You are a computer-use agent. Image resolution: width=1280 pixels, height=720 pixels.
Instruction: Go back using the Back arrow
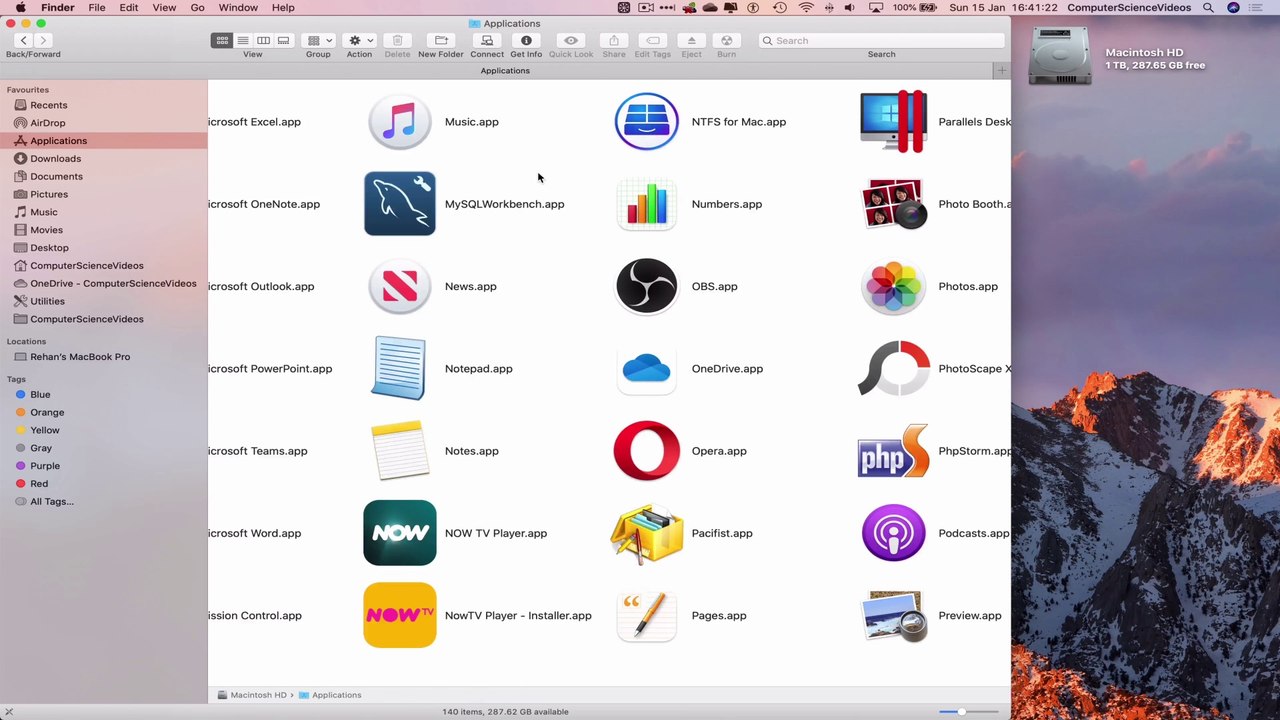(x=23, y=40)
